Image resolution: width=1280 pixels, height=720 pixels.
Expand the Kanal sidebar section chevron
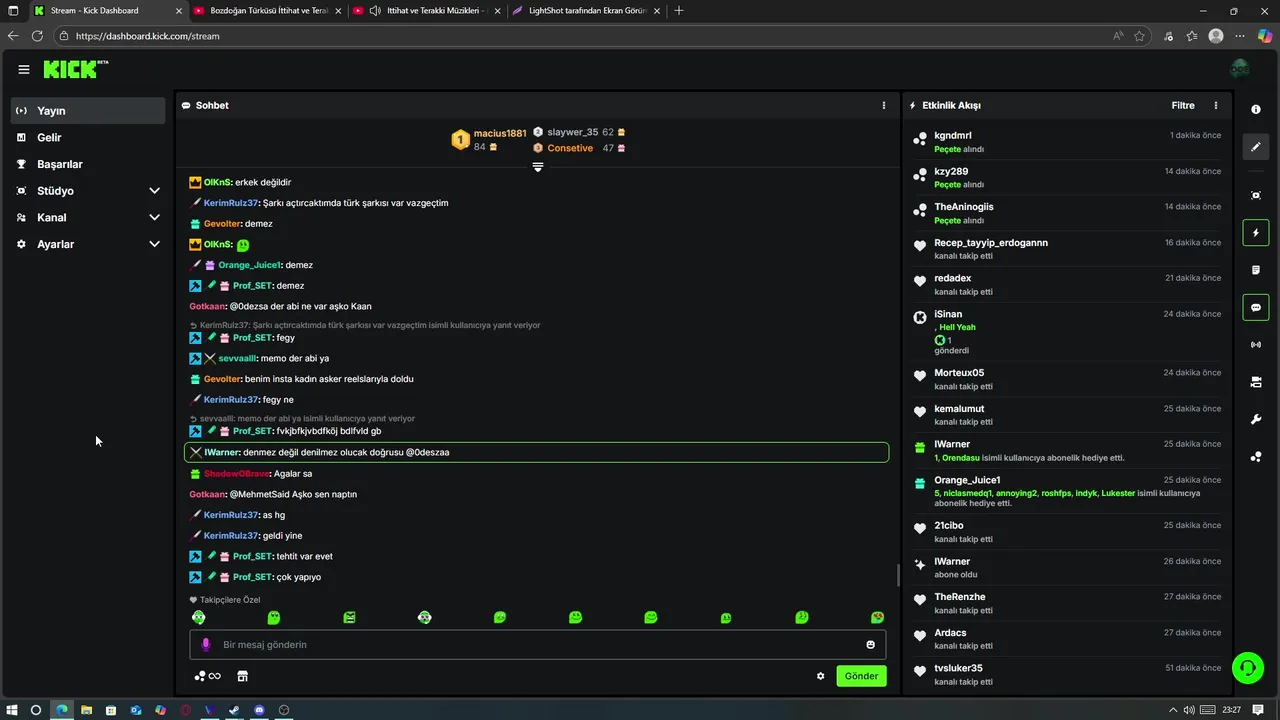tap(154, 217)
